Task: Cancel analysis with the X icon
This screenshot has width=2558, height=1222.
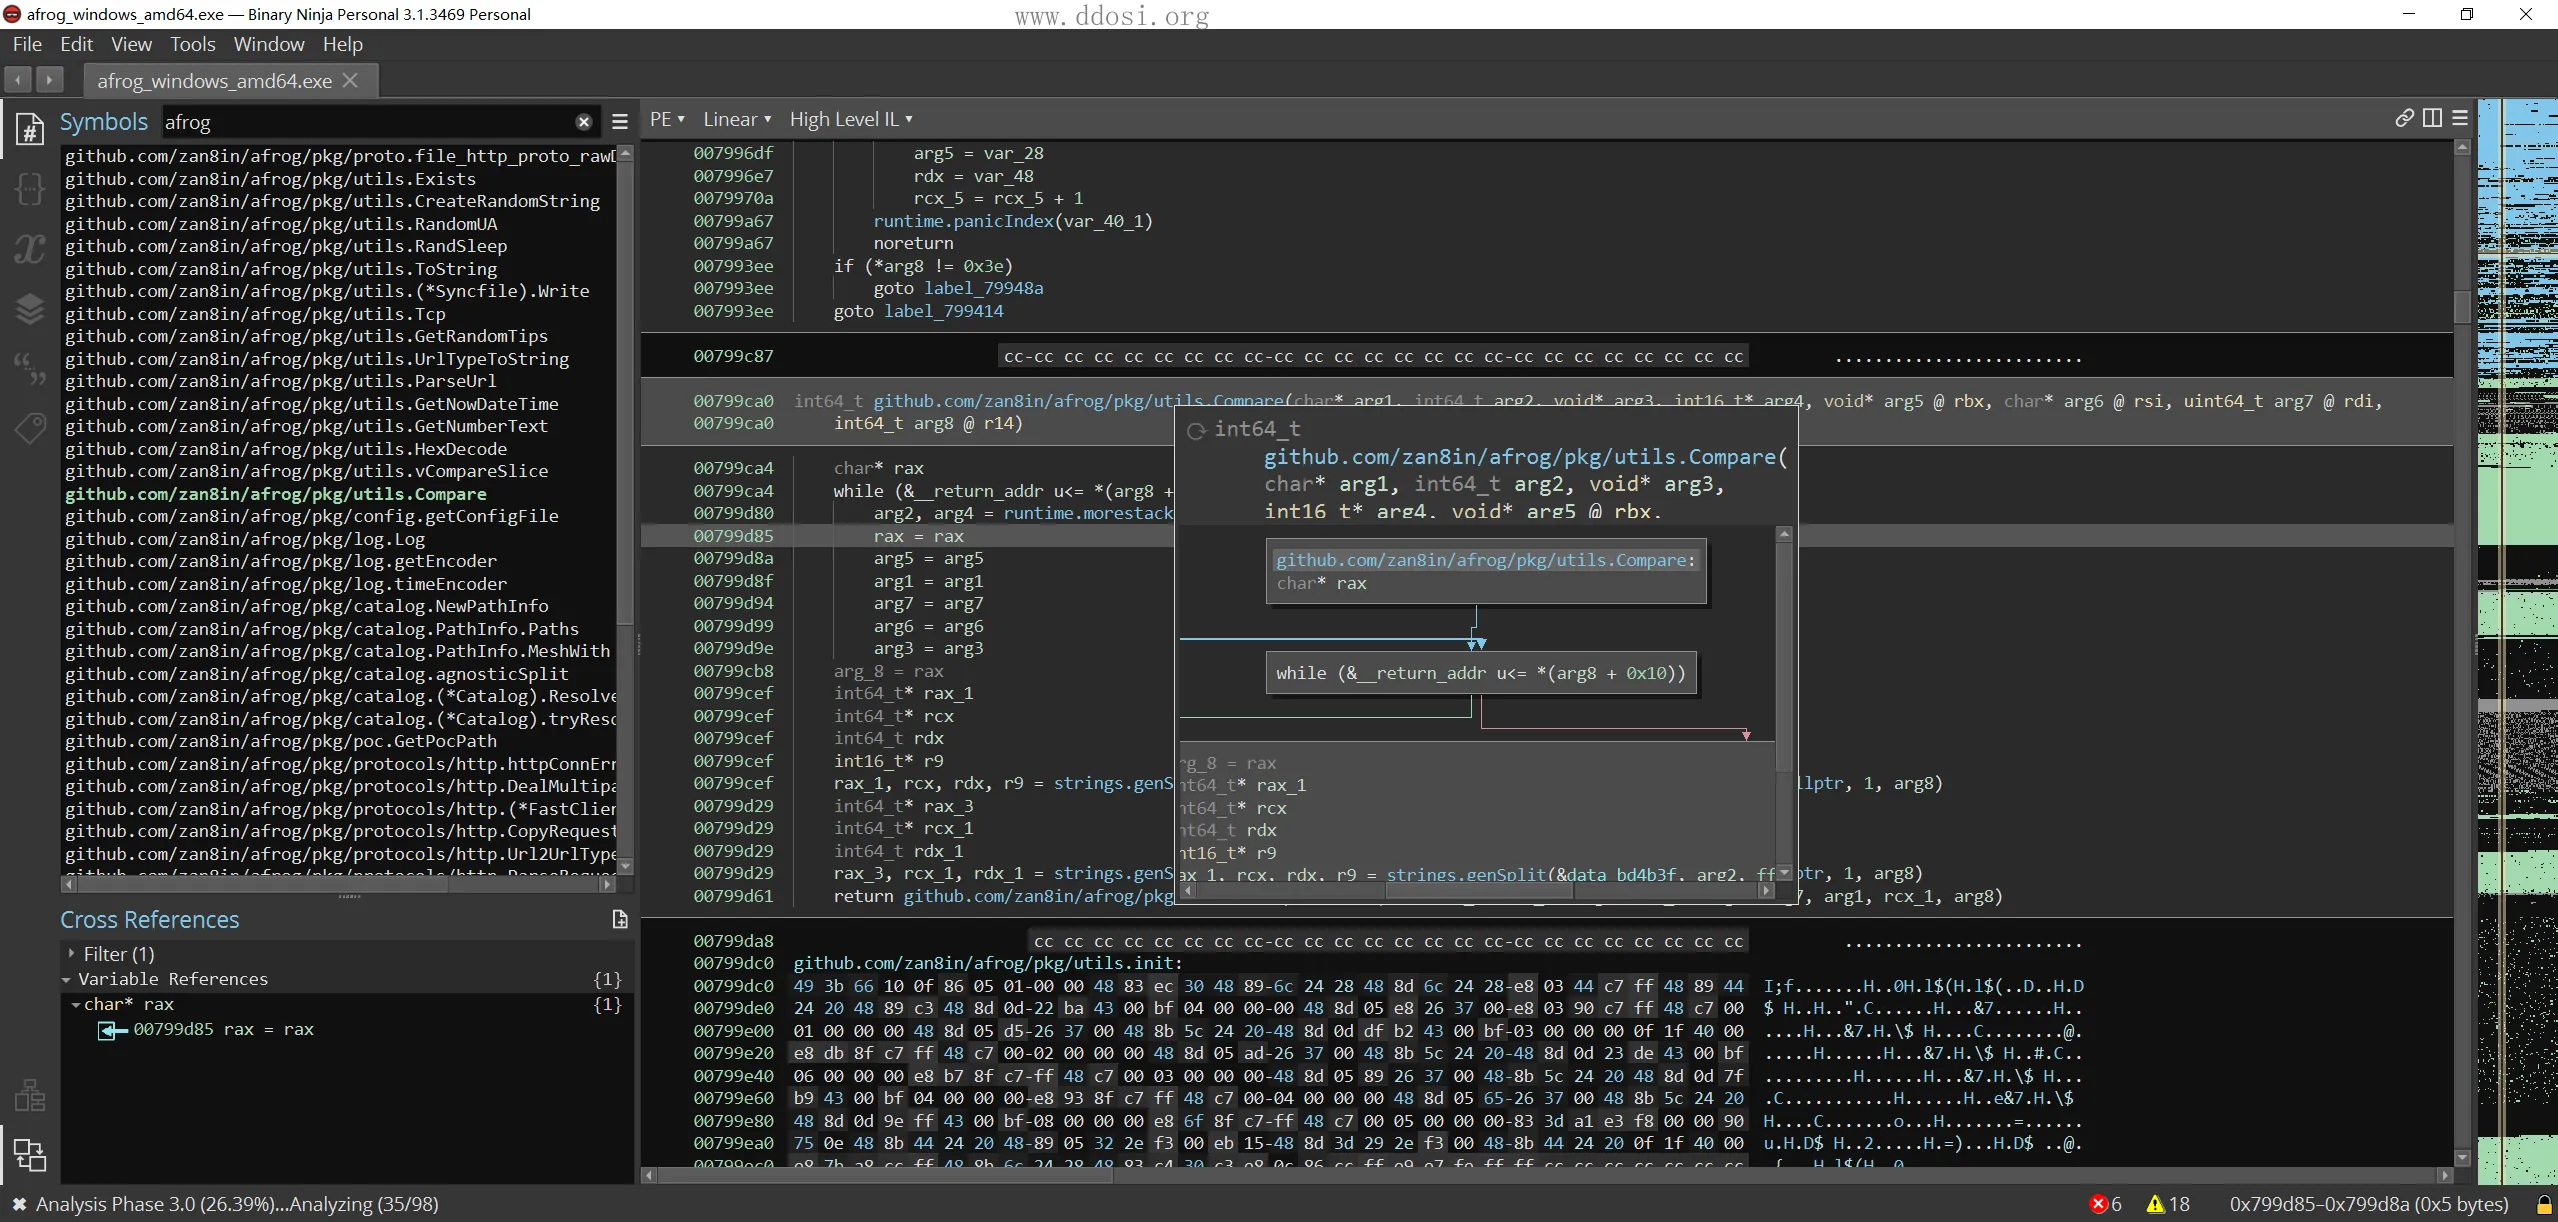Action: pyautogui.click(x=18, y=1204)
